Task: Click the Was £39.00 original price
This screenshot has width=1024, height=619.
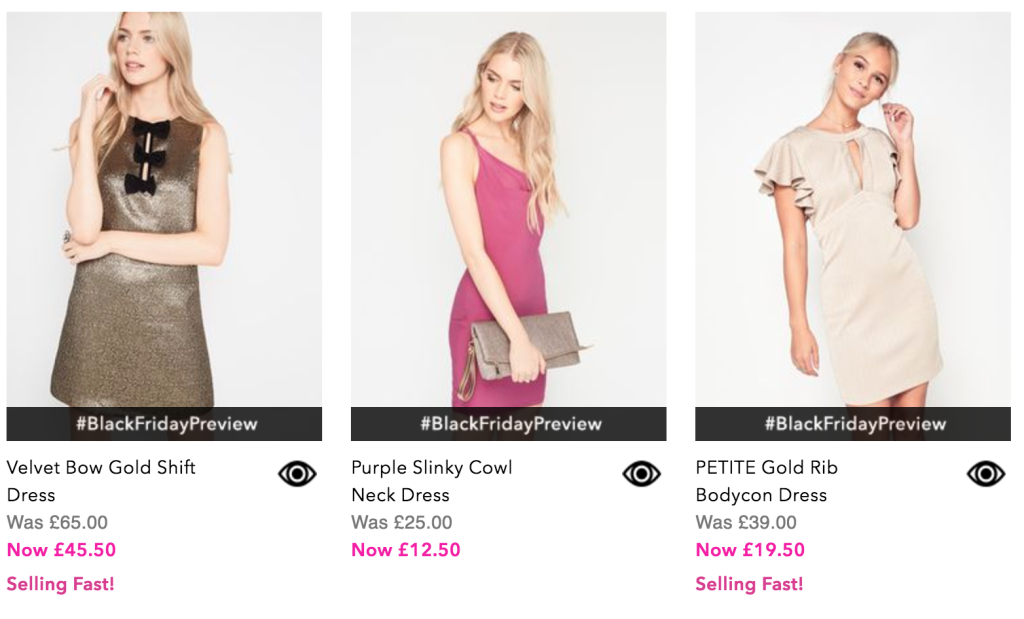Action: tap(746, 523)
